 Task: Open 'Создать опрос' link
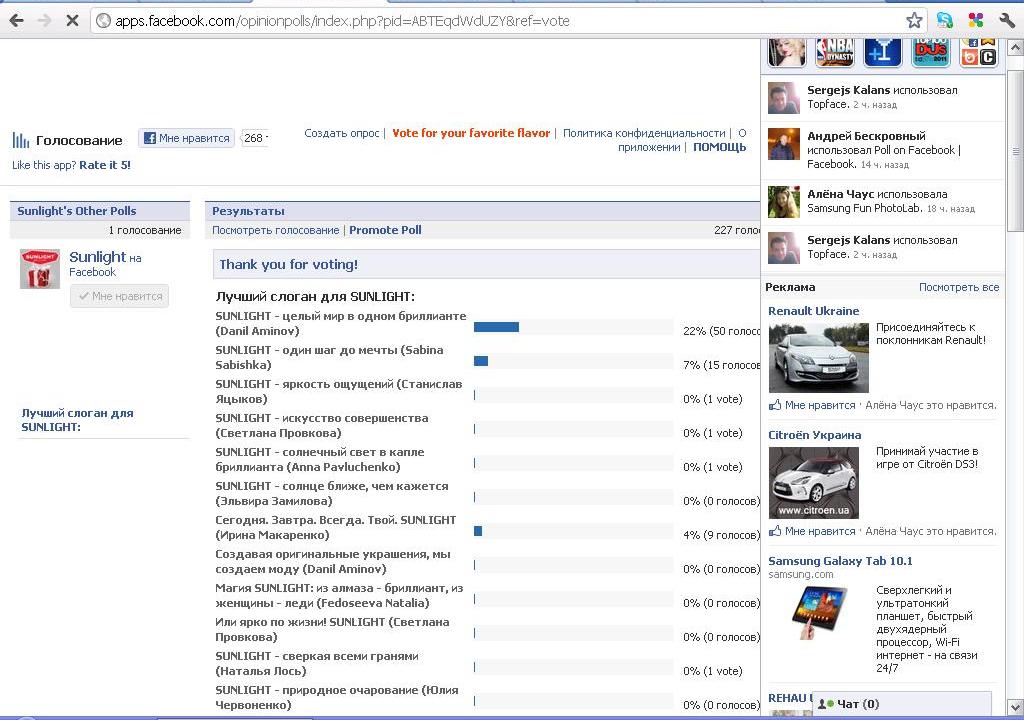pyautogui.click(x=341, y=133)
